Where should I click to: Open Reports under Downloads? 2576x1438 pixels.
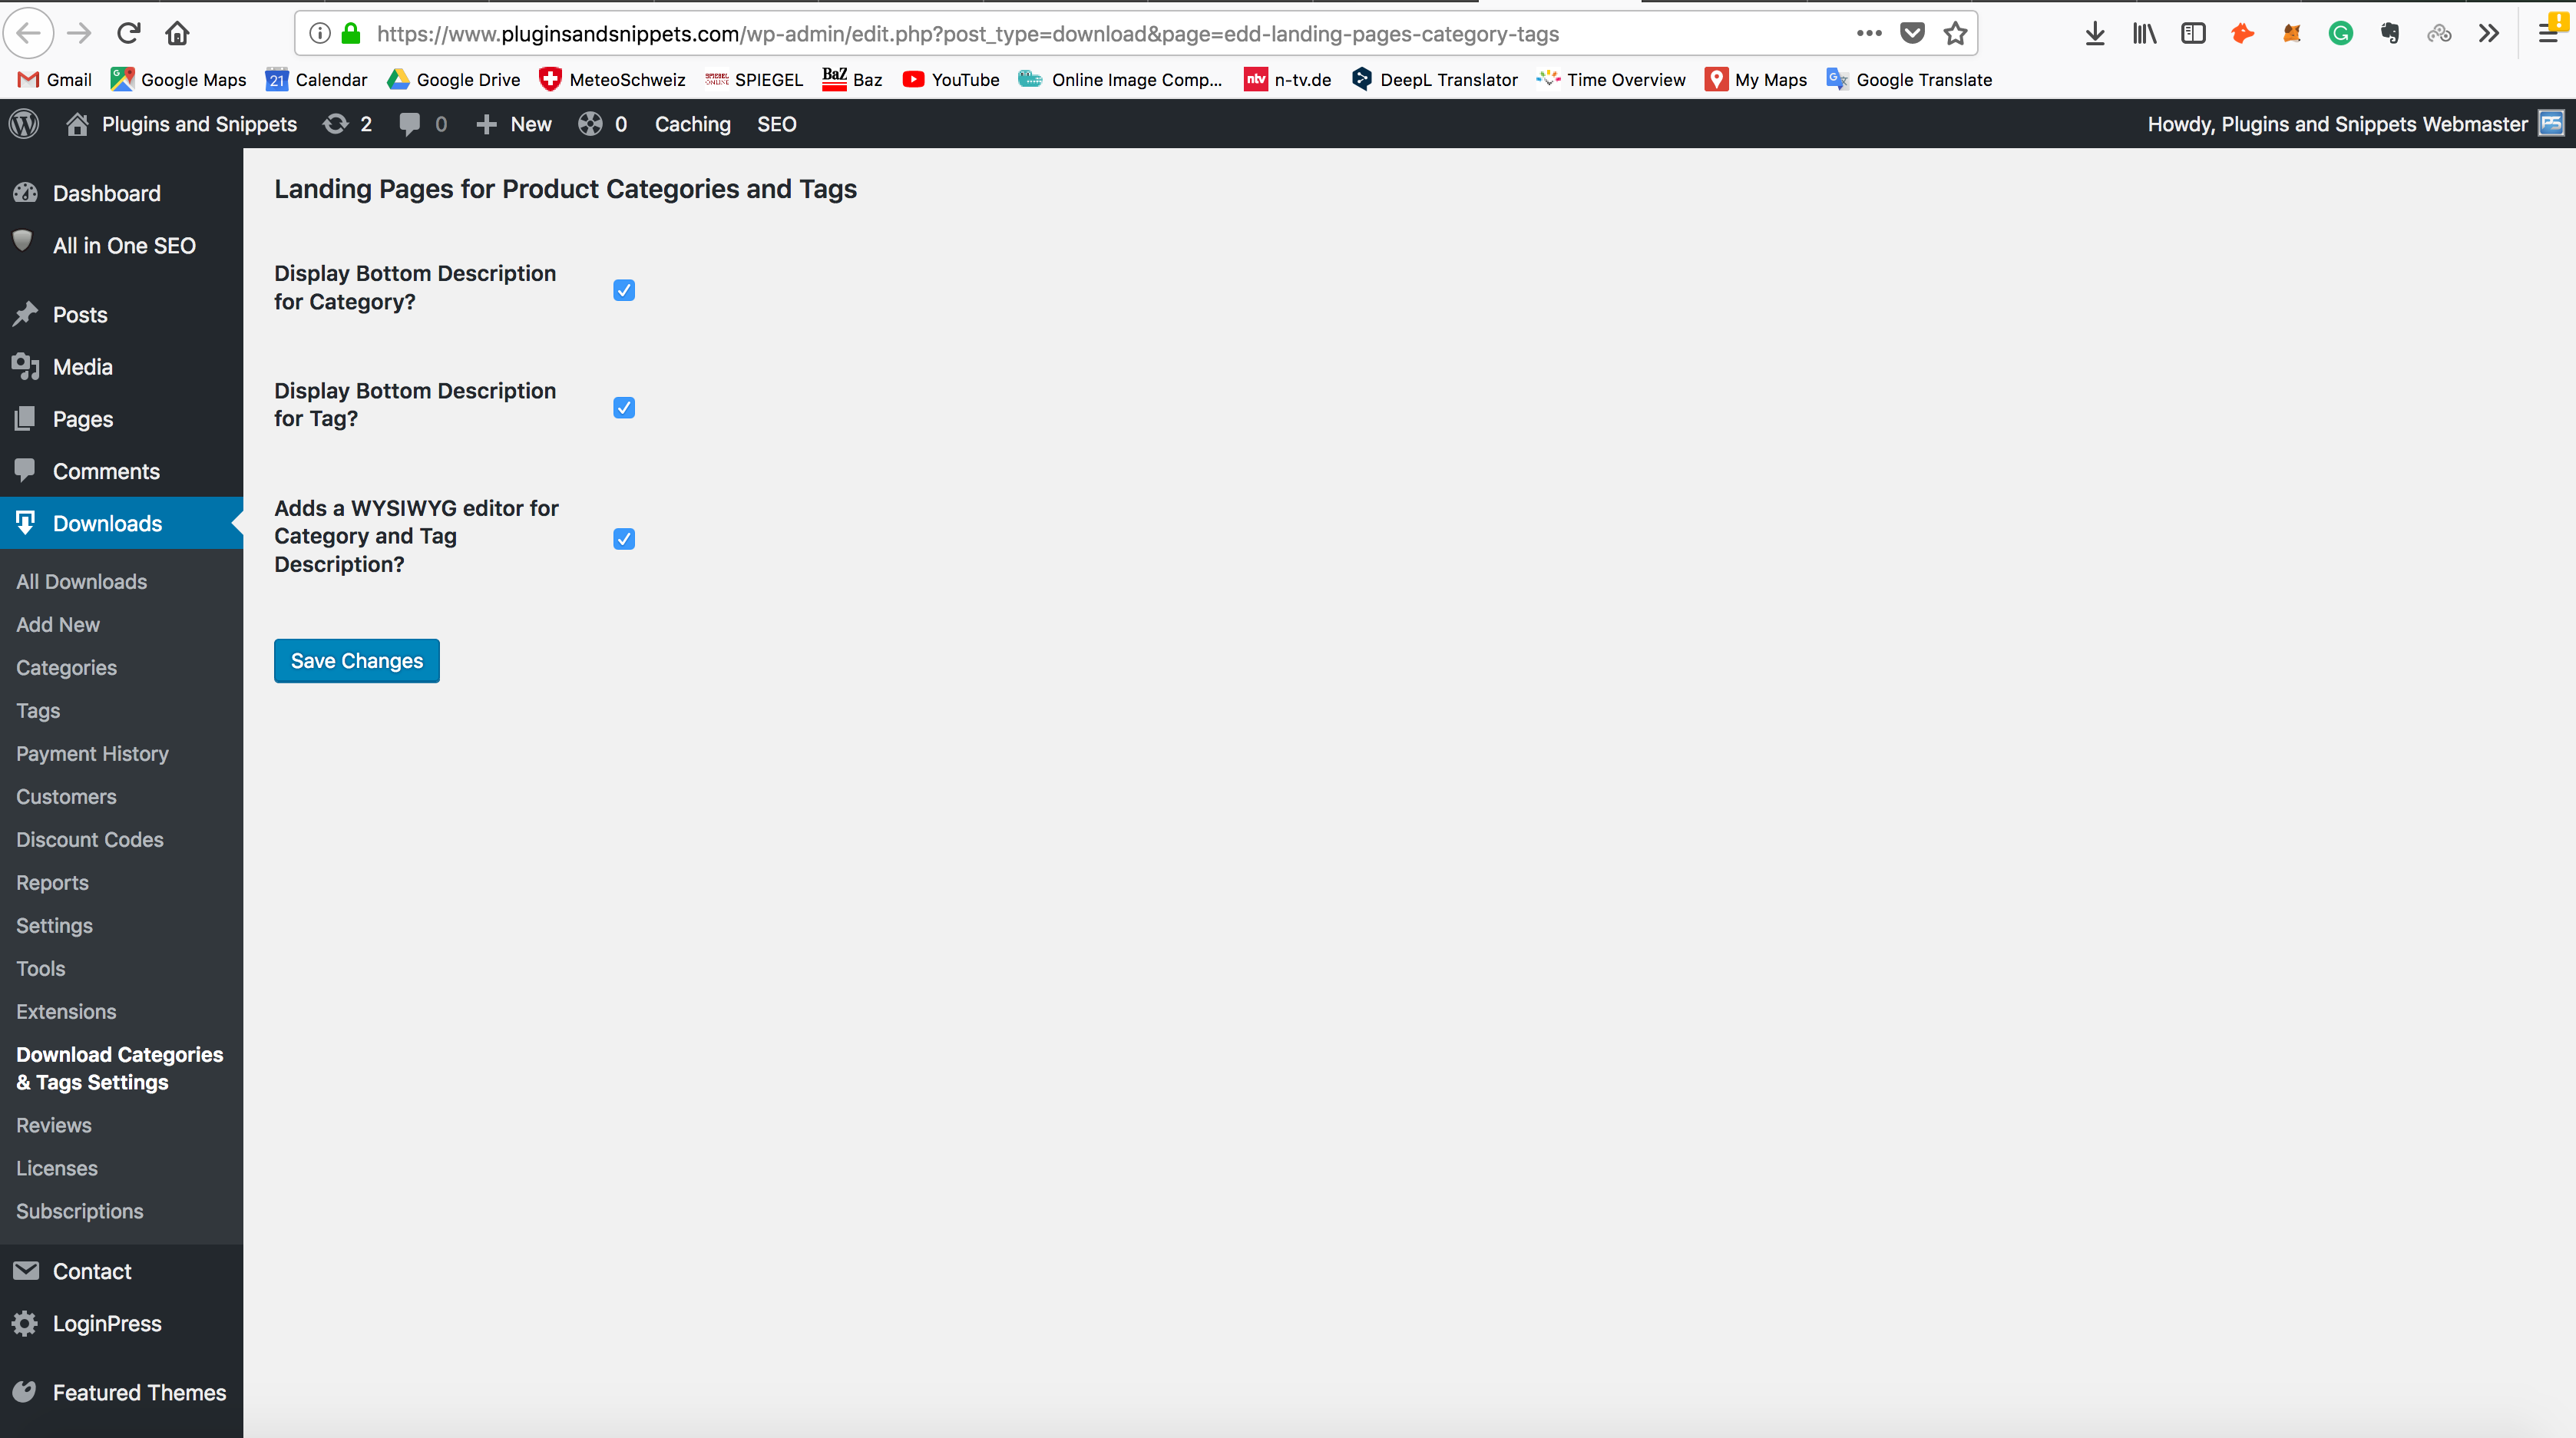click(52, 882)
